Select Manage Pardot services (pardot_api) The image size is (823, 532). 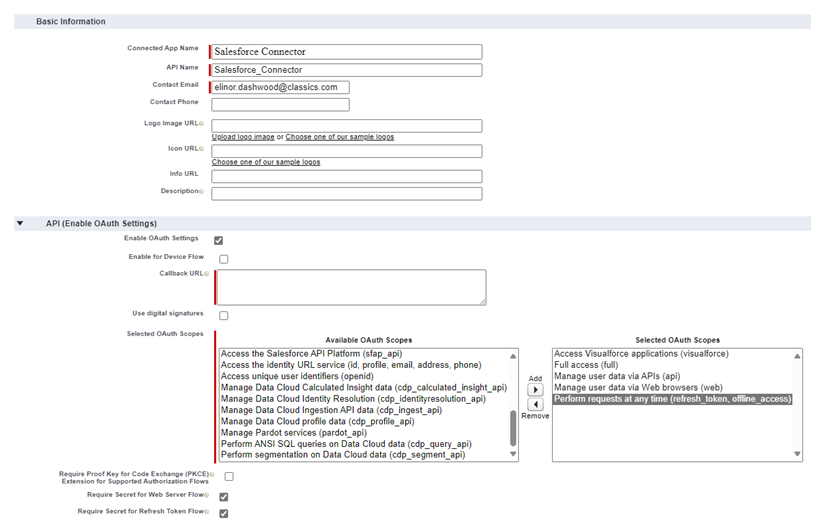364,433
